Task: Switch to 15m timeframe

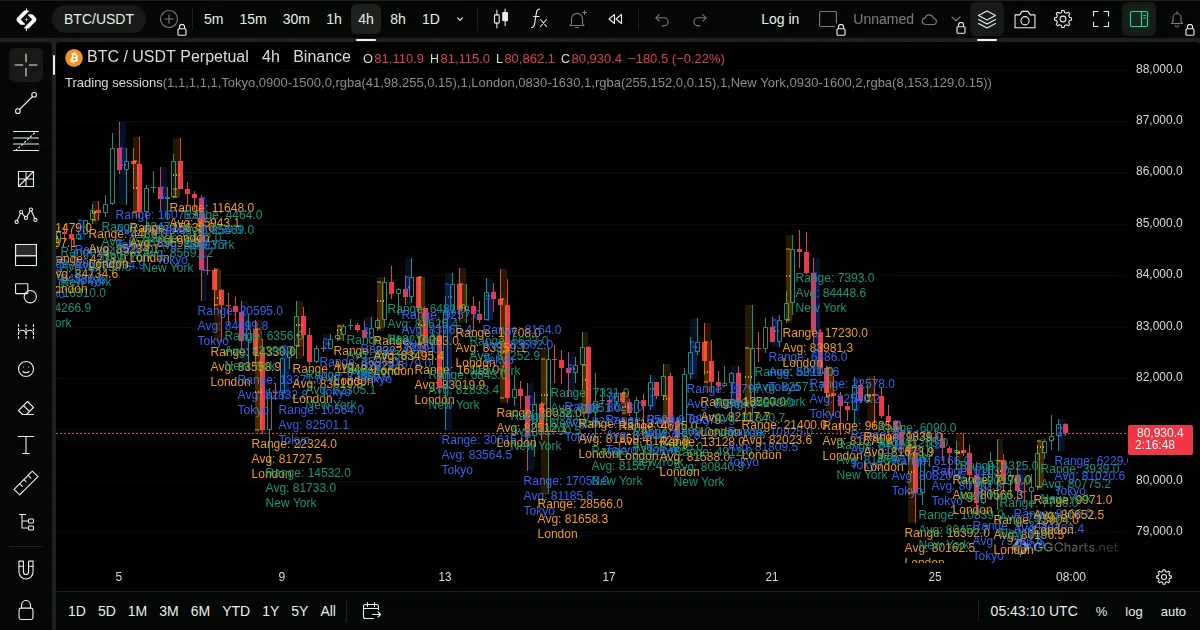Action: [253, 19]
